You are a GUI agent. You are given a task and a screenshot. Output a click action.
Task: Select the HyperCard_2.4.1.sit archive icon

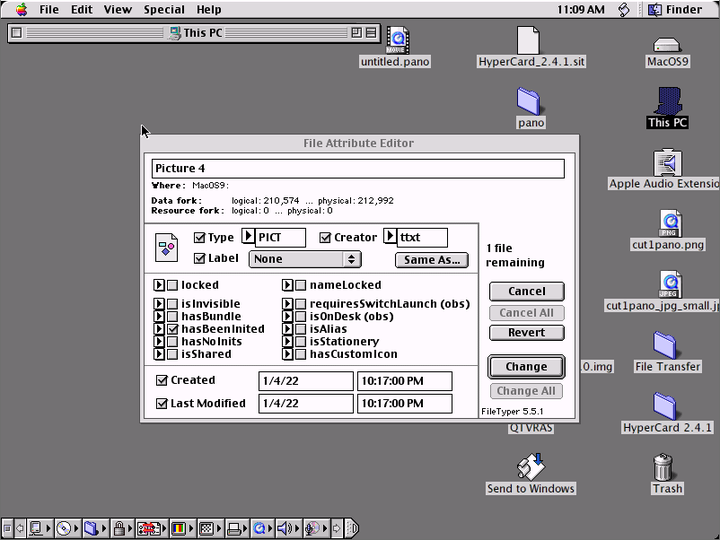coord(530,42)
